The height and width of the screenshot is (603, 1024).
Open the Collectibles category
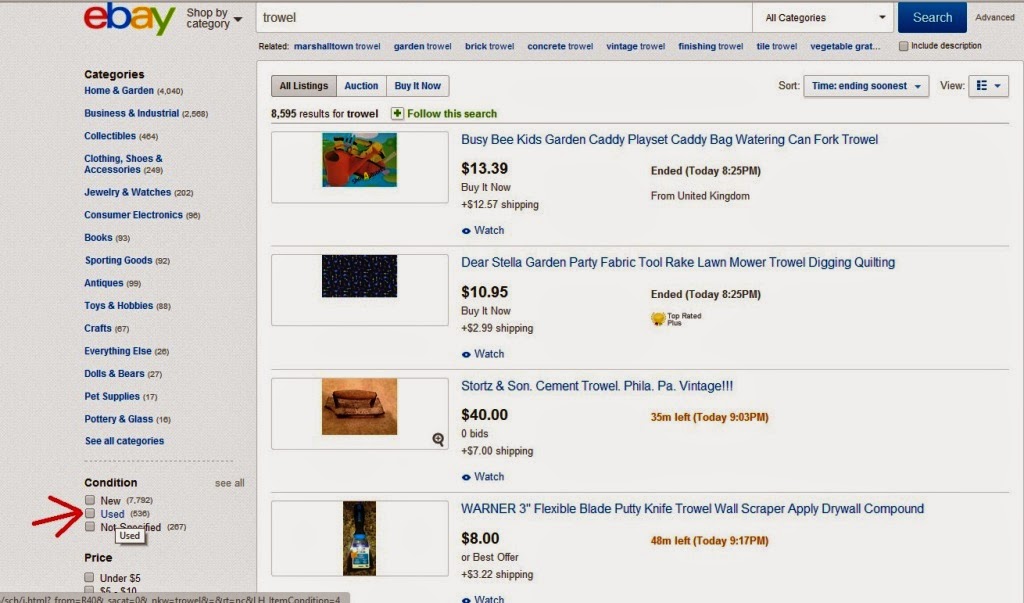click(x=110, y=136)
